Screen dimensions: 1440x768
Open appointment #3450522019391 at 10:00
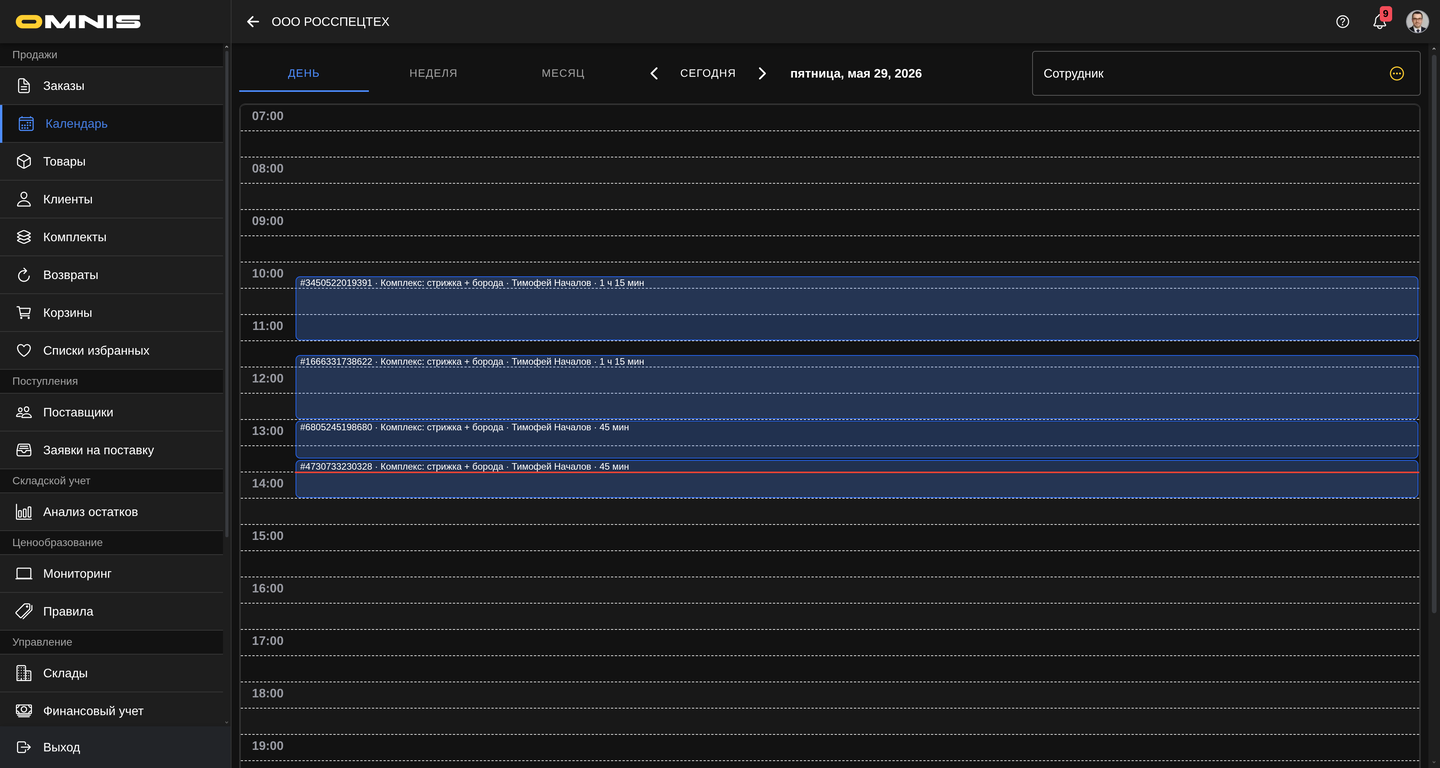click(857, 309)
